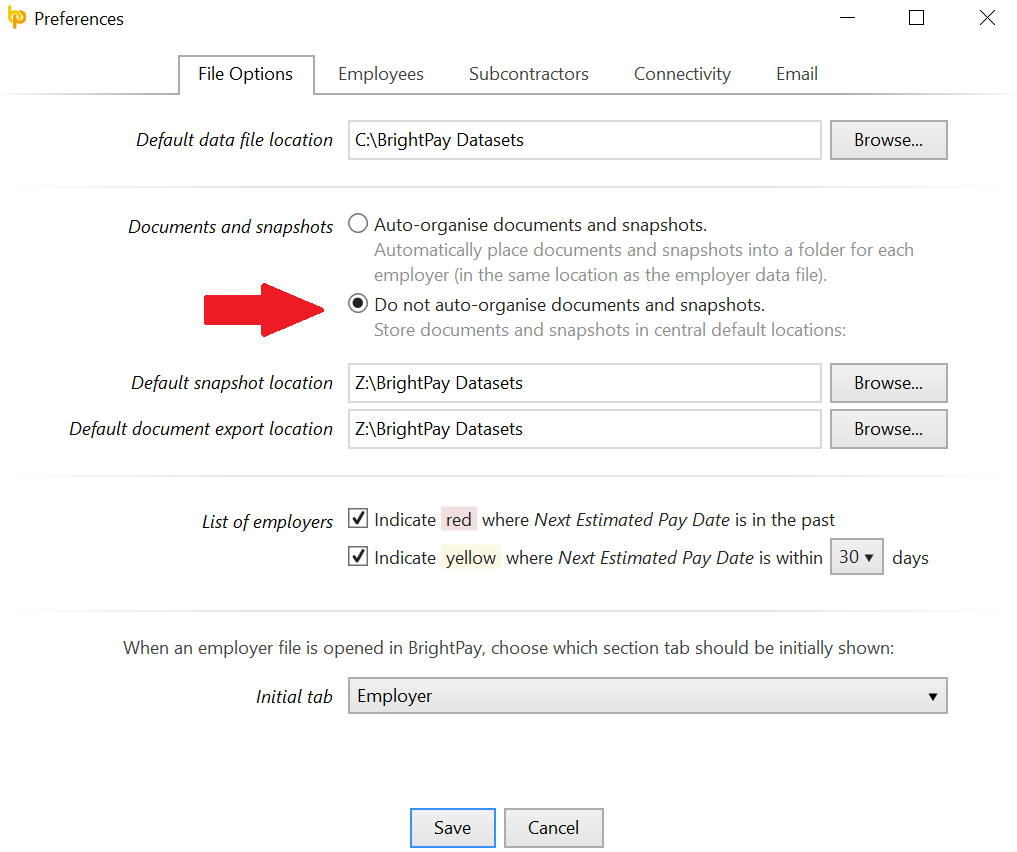The width and height of the screenshot is (1017, 852).
Task: Browse for default data file location
Action: pyautogui.click(x=889, y=140)
